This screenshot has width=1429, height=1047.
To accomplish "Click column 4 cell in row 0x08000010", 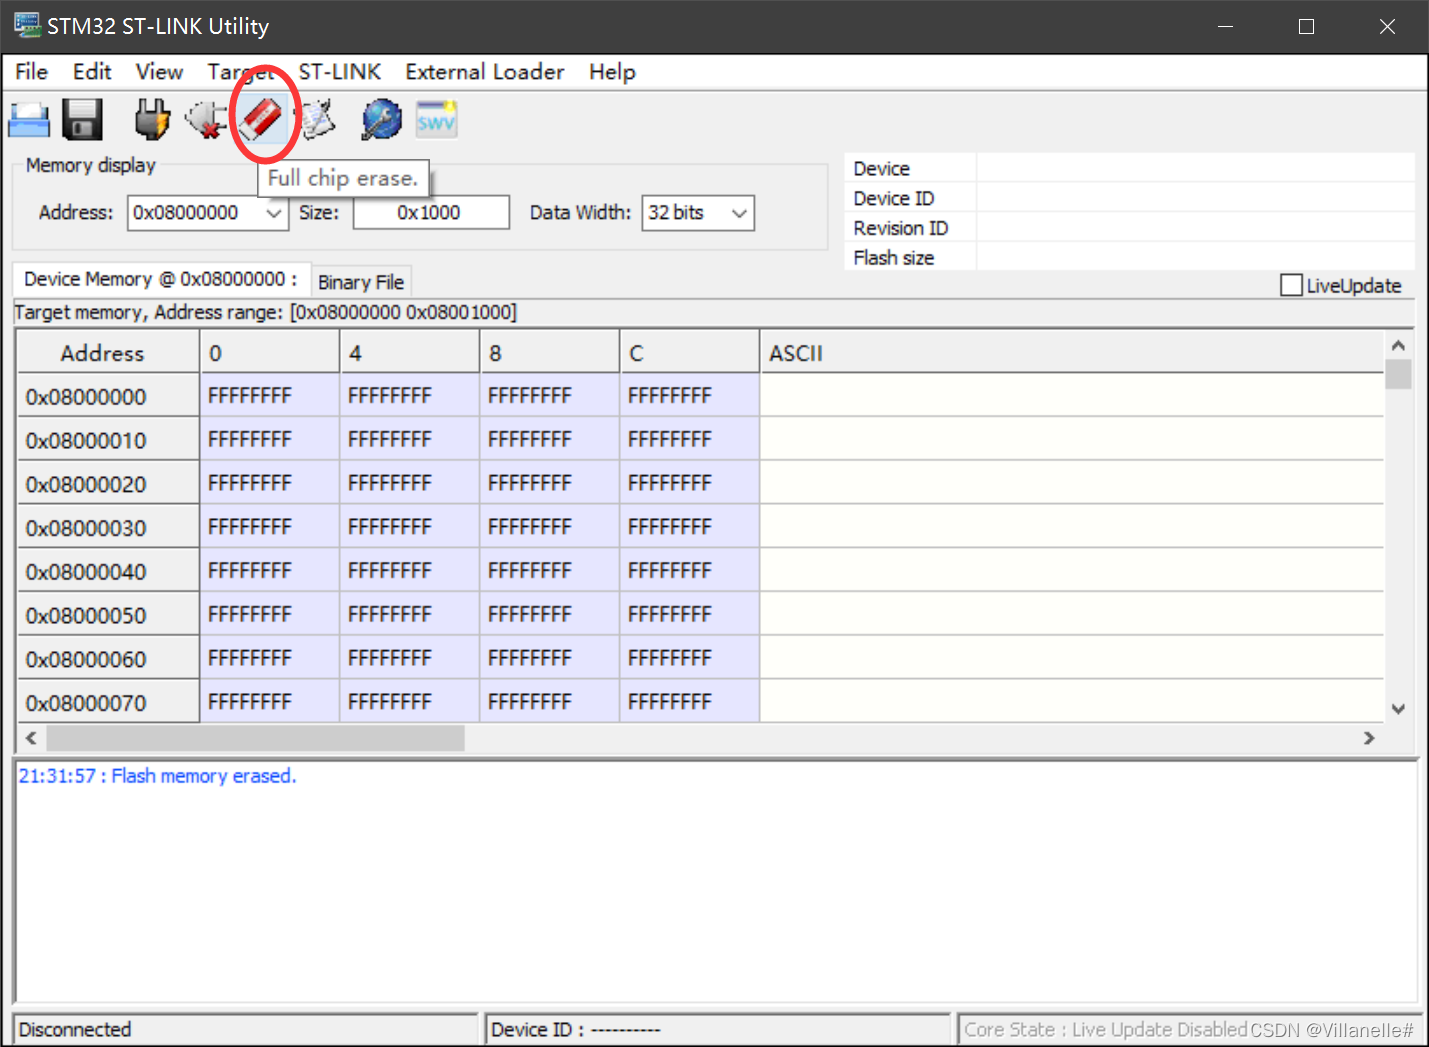I will click(x=410, y=440).
